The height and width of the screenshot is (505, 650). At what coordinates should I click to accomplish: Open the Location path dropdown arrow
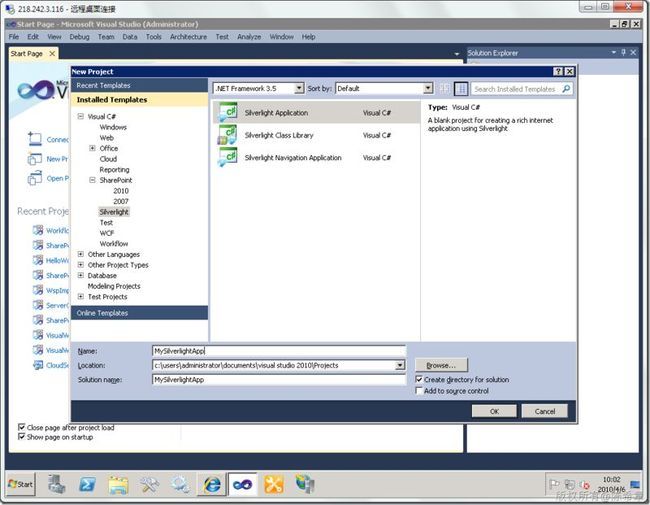(x=400, y=365)
